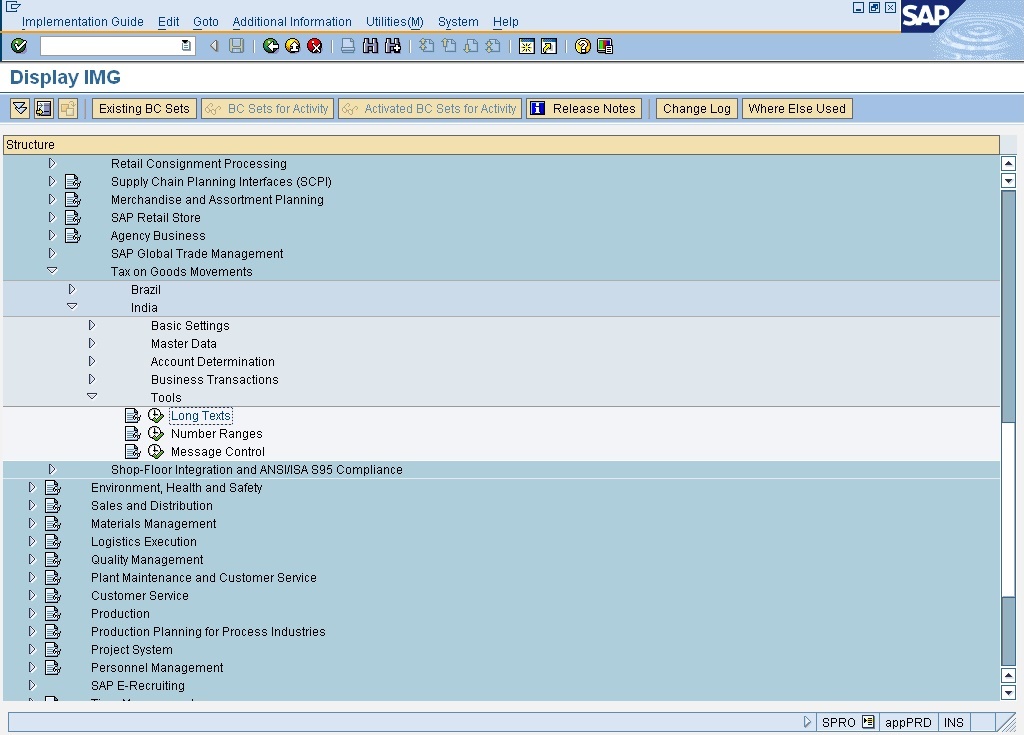
Task: Click the green Back arrow icon
Action: click(x=270, y=46)
